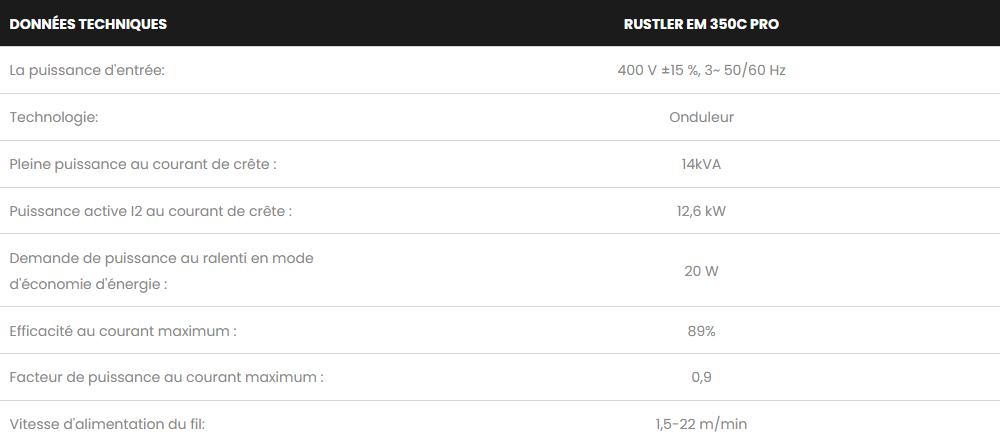The height and width of the screenshot is (444, 1002).
Task: Click the 14kVA value
Action: point(701,164)
